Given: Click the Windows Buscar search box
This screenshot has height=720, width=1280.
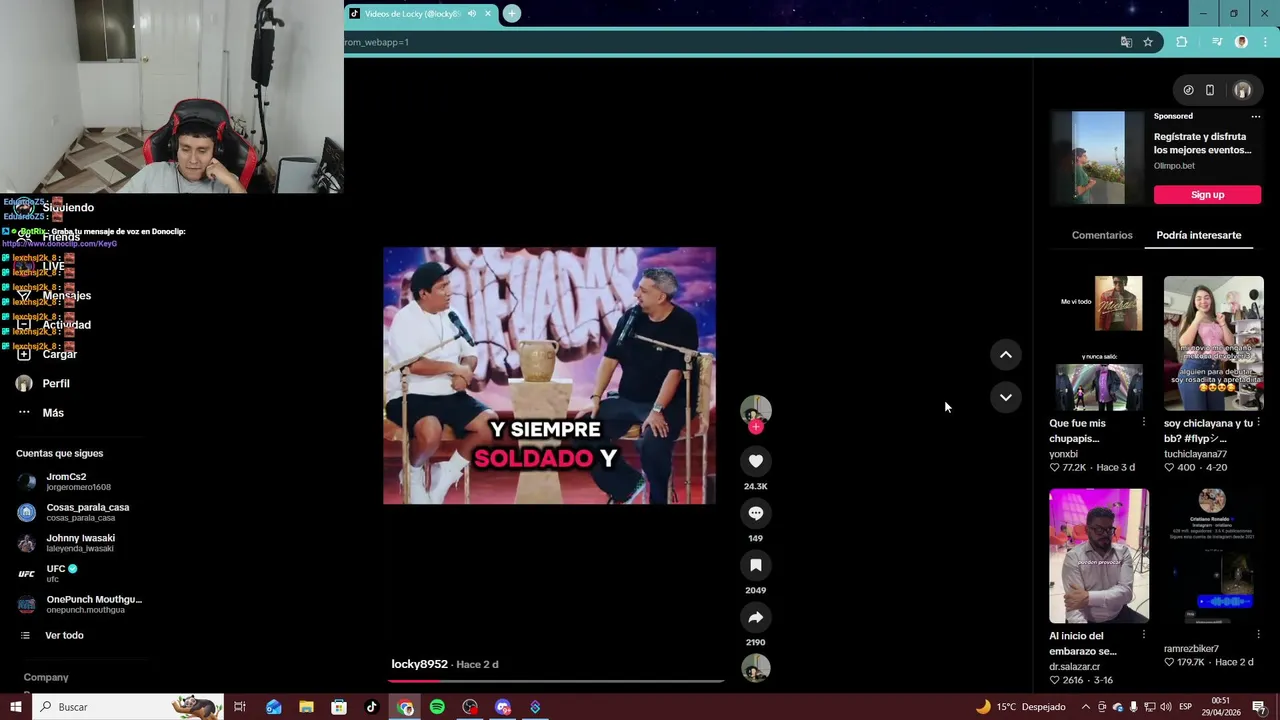Looking at the screenshot, I should pos(128,707).
